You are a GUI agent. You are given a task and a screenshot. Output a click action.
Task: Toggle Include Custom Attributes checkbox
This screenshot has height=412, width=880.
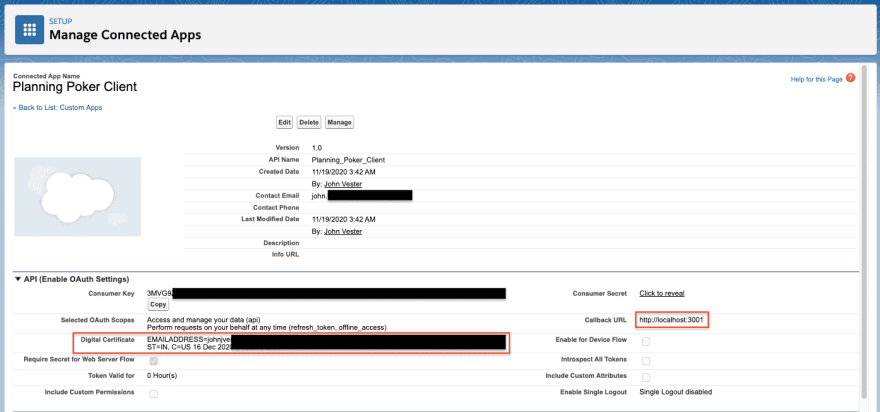pos(647,377)
